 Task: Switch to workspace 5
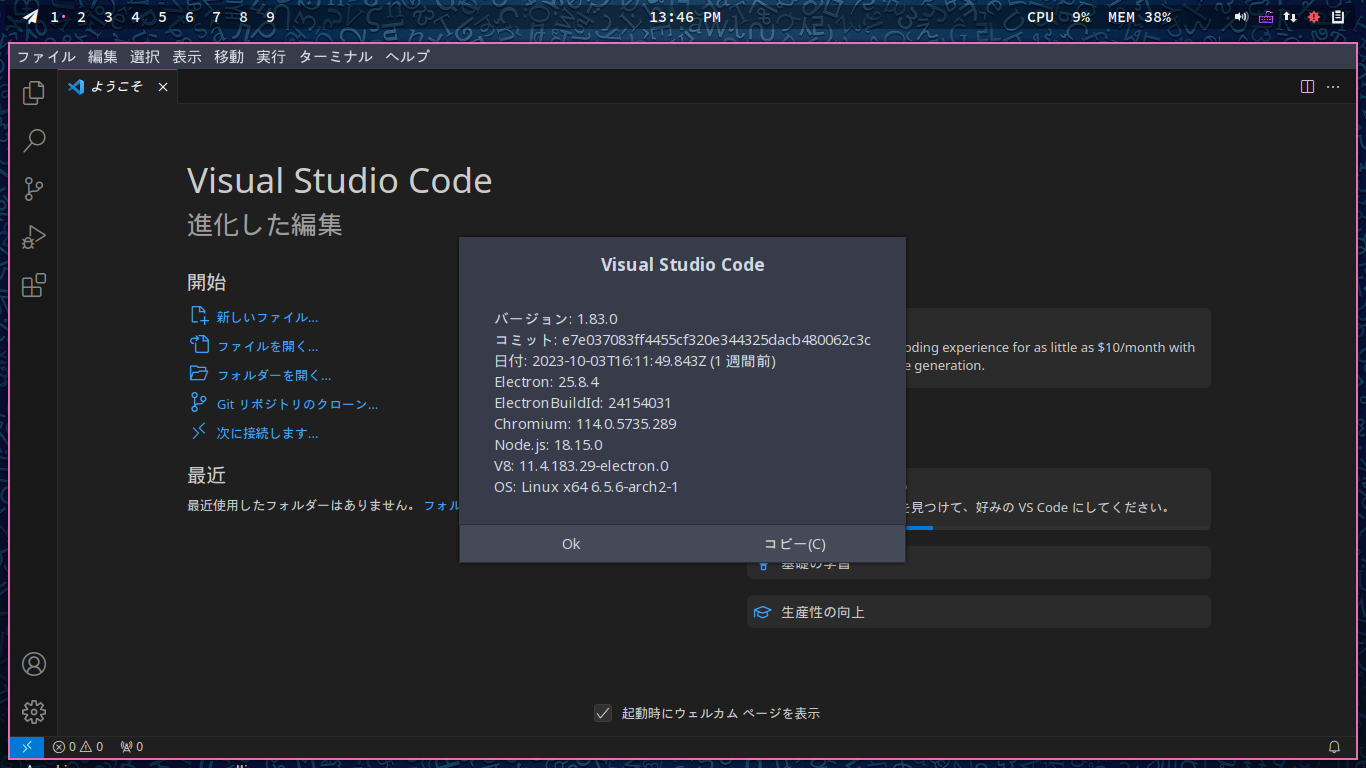click(163, 17)
